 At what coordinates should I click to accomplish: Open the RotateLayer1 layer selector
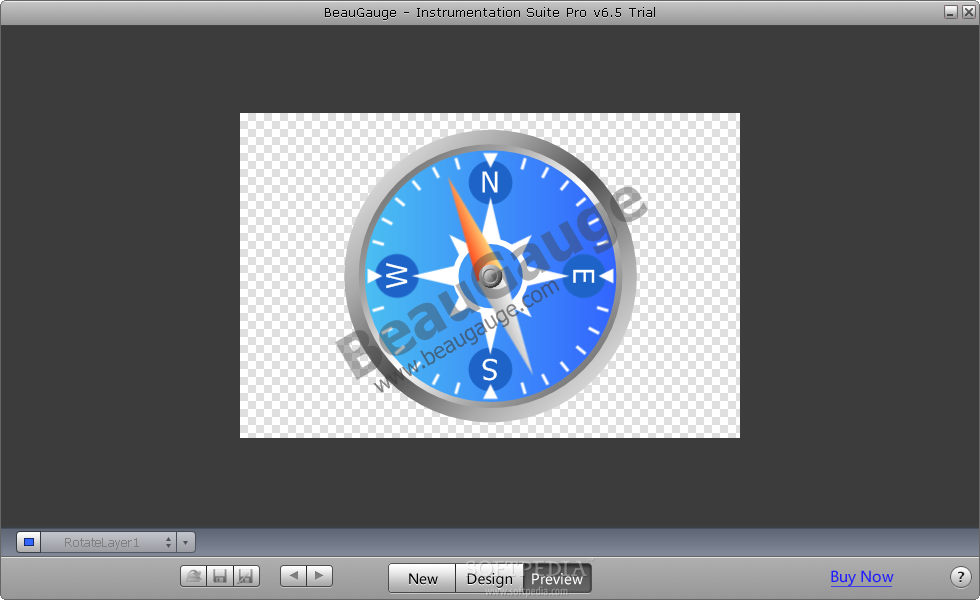tap(109, 542)
